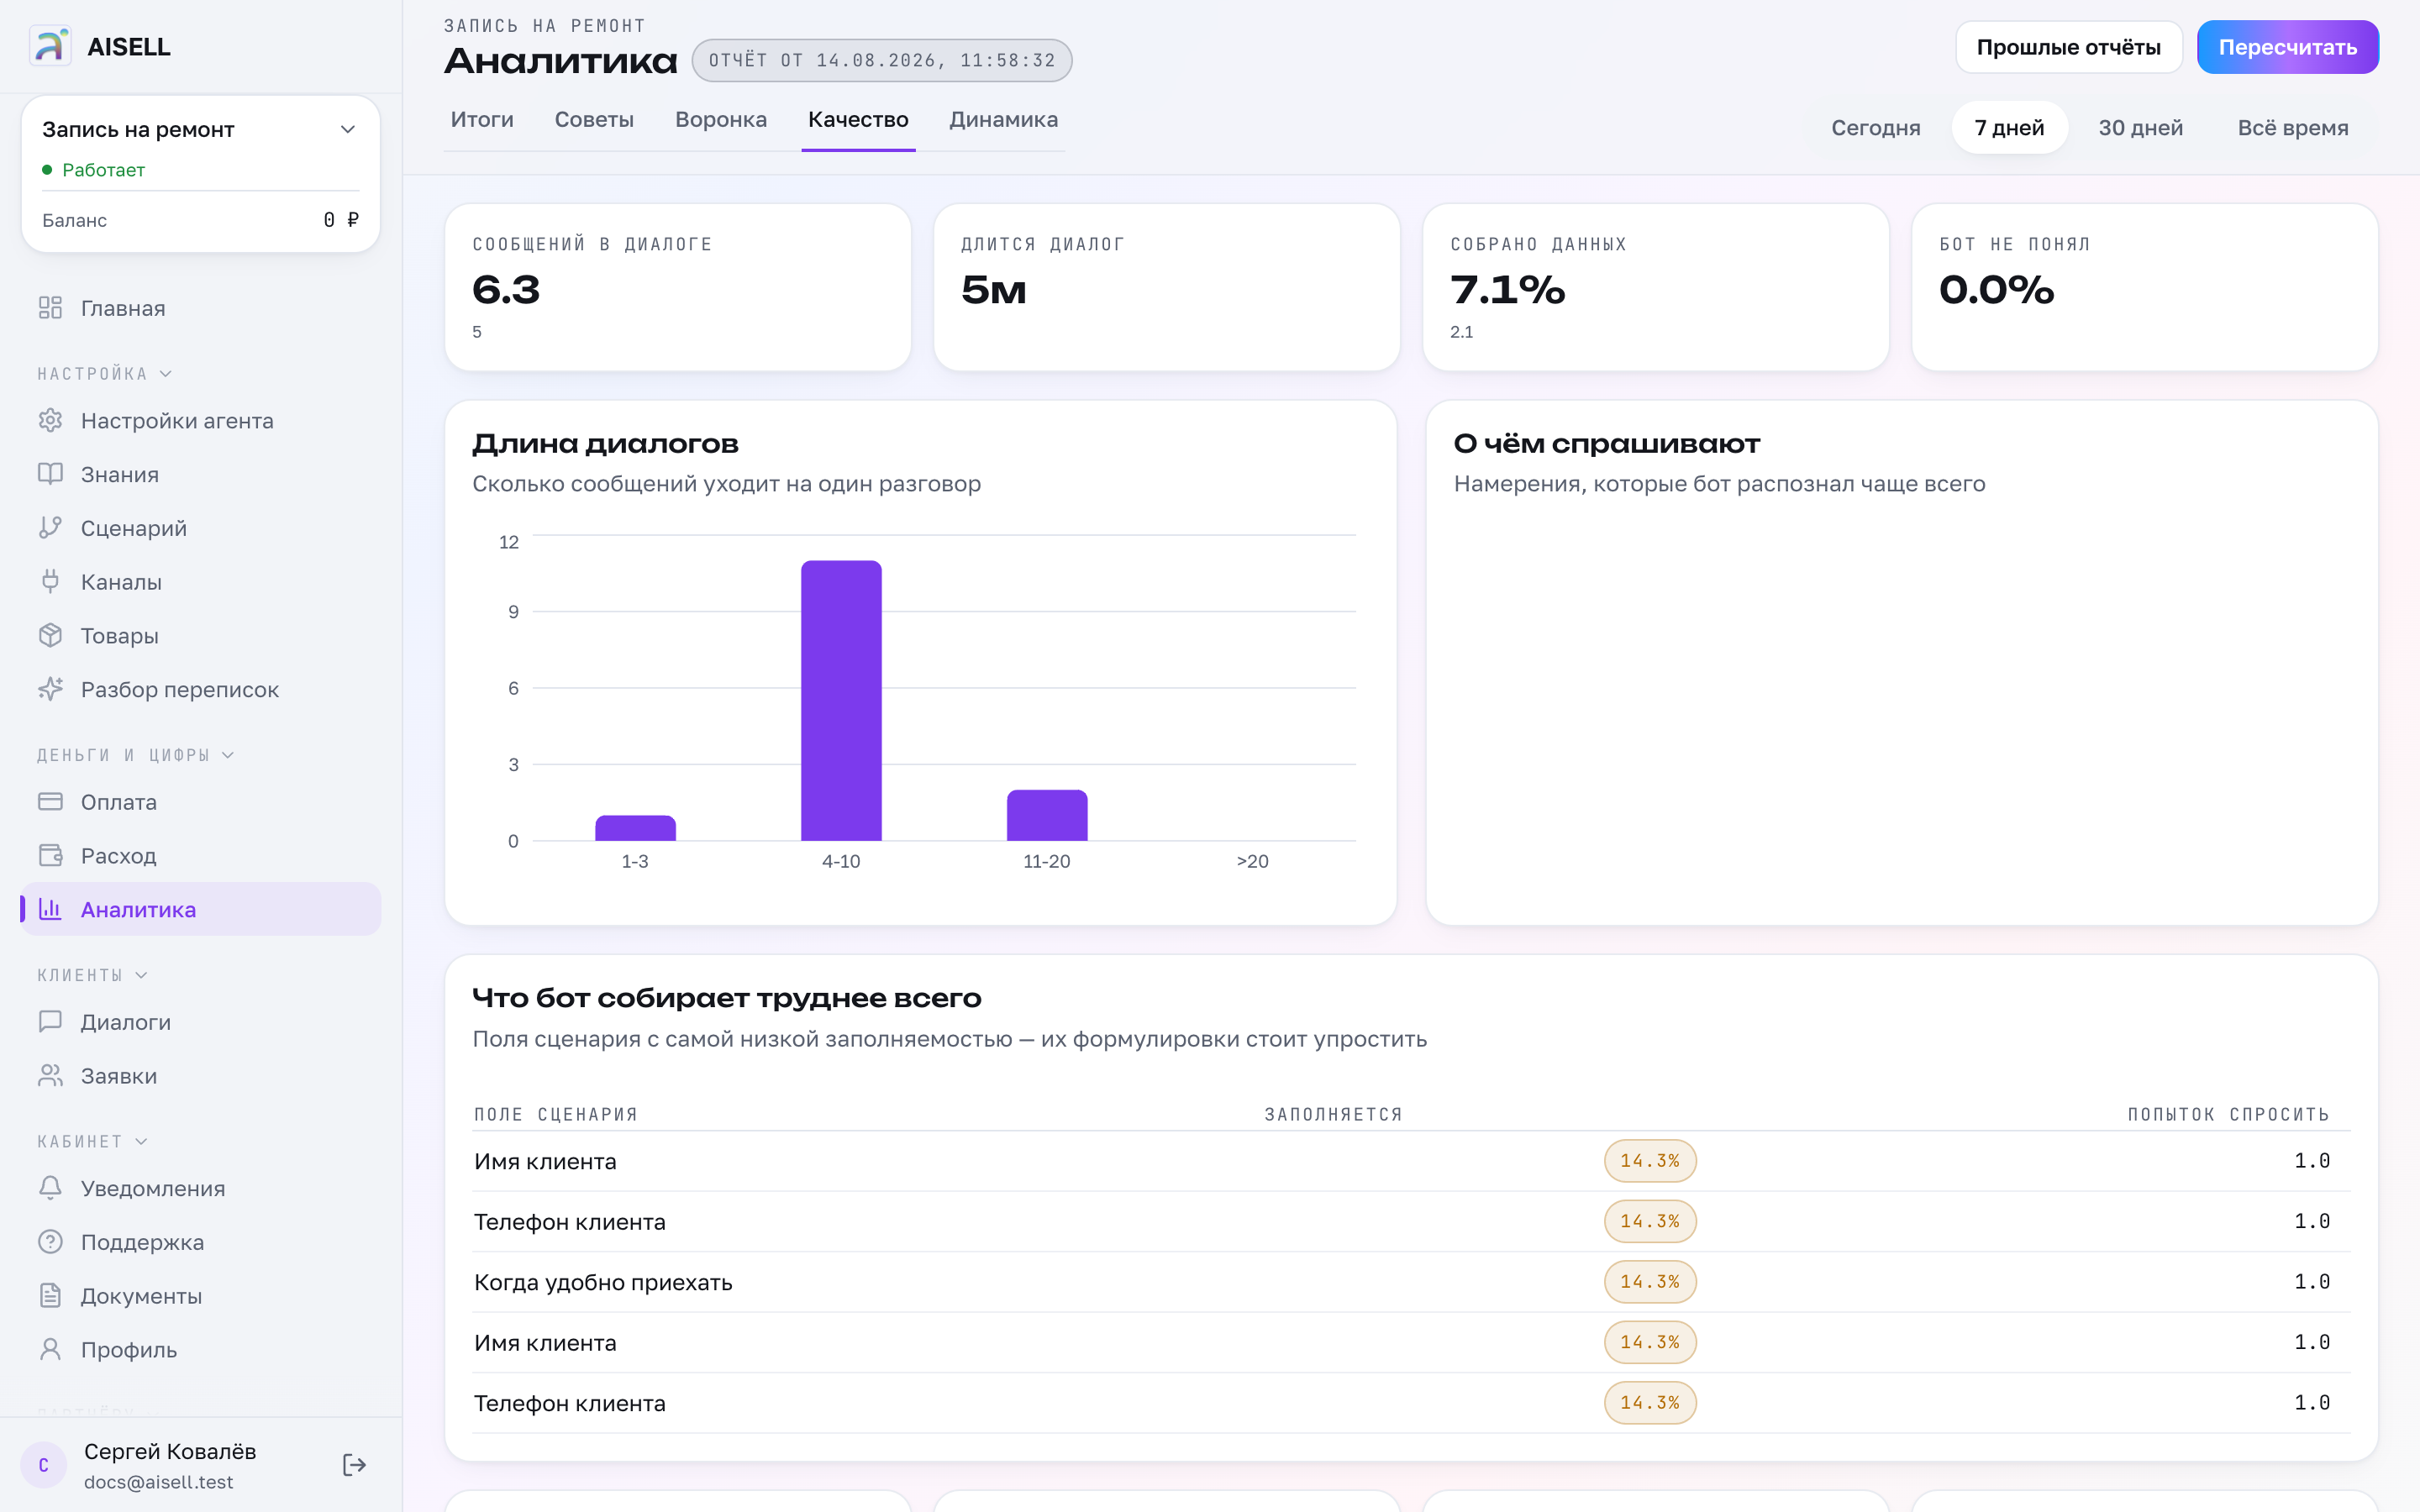
Task: Open Прошлые отчёты
Action: tap(2069, 47)
